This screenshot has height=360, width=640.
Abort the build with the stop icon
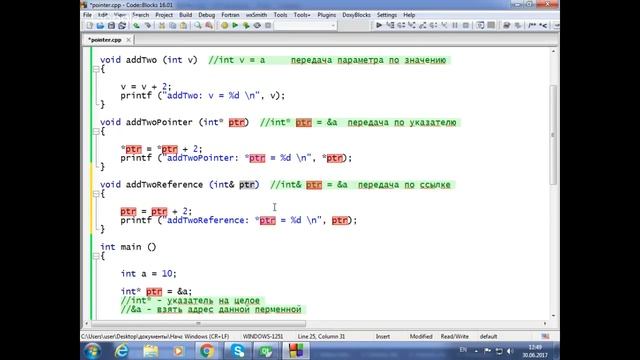coord(268,25)
